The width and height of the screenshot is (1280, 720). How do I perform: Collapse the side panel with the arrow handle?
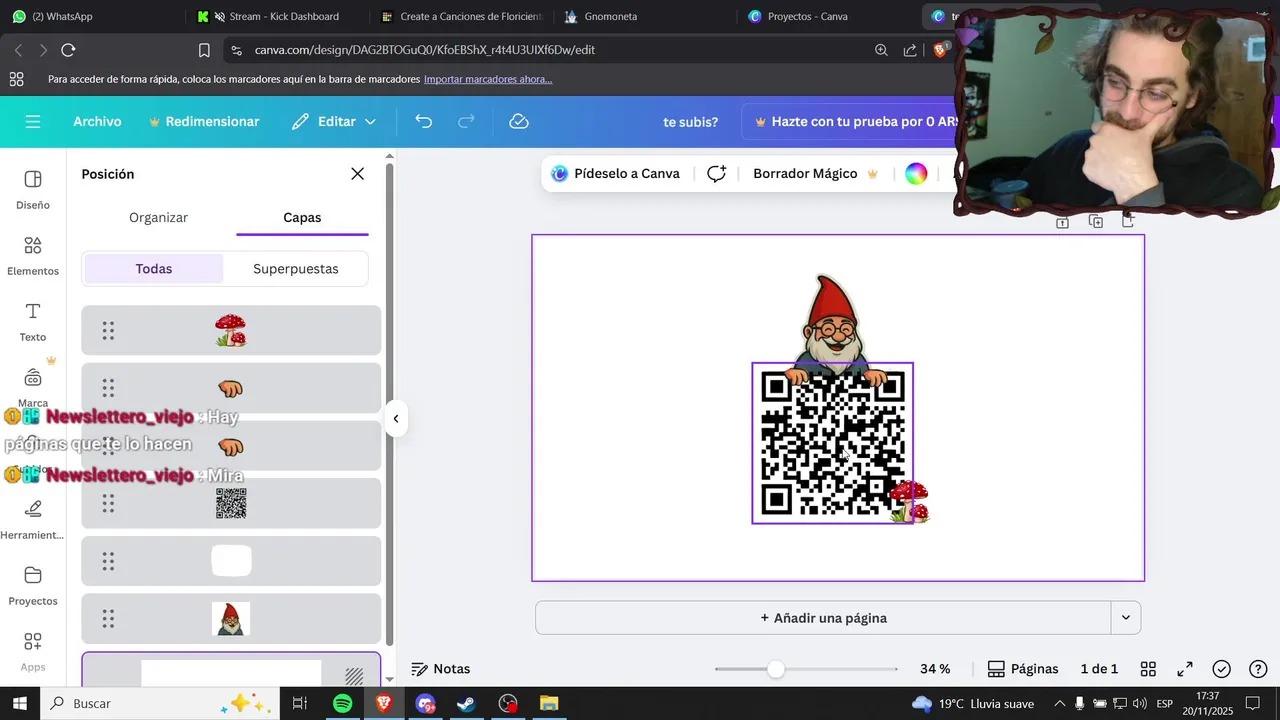point(396,419)
